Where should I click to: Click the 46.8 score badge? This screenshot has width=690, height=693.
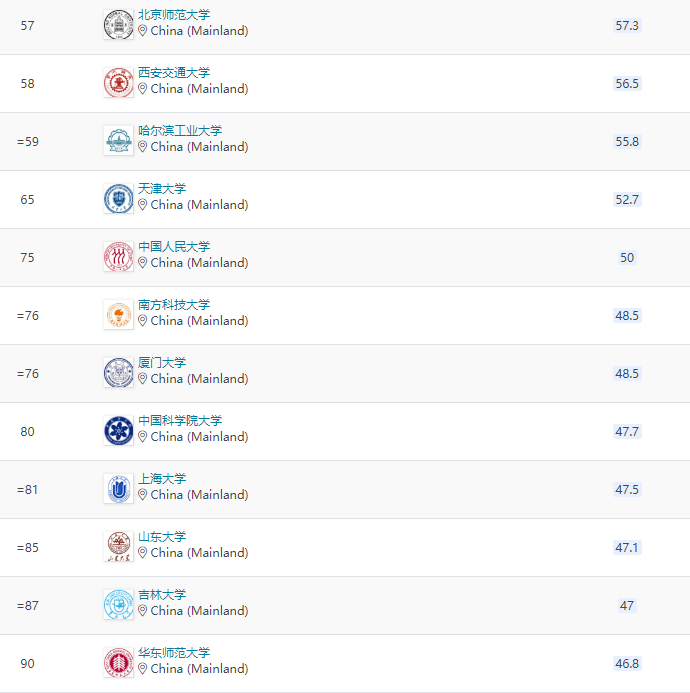pos(627,663)
